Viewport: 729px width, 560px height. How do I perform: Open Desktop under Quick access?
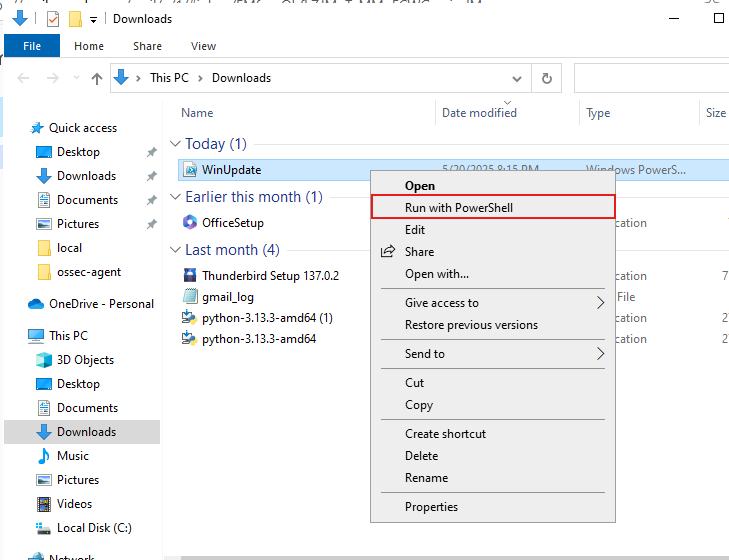78,152
